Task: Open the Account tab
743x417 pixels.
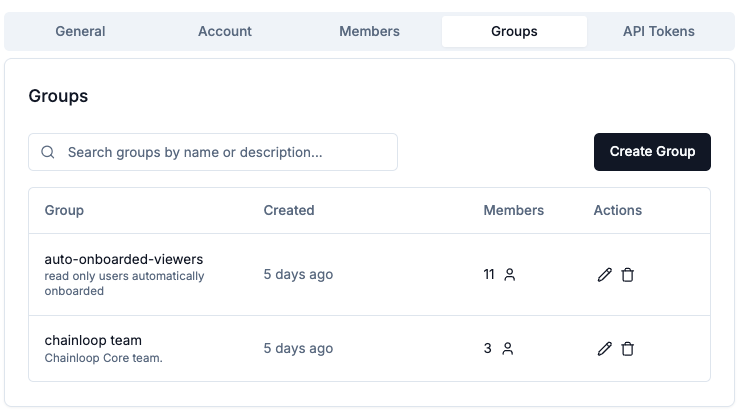Action: [x=225, y=31]
